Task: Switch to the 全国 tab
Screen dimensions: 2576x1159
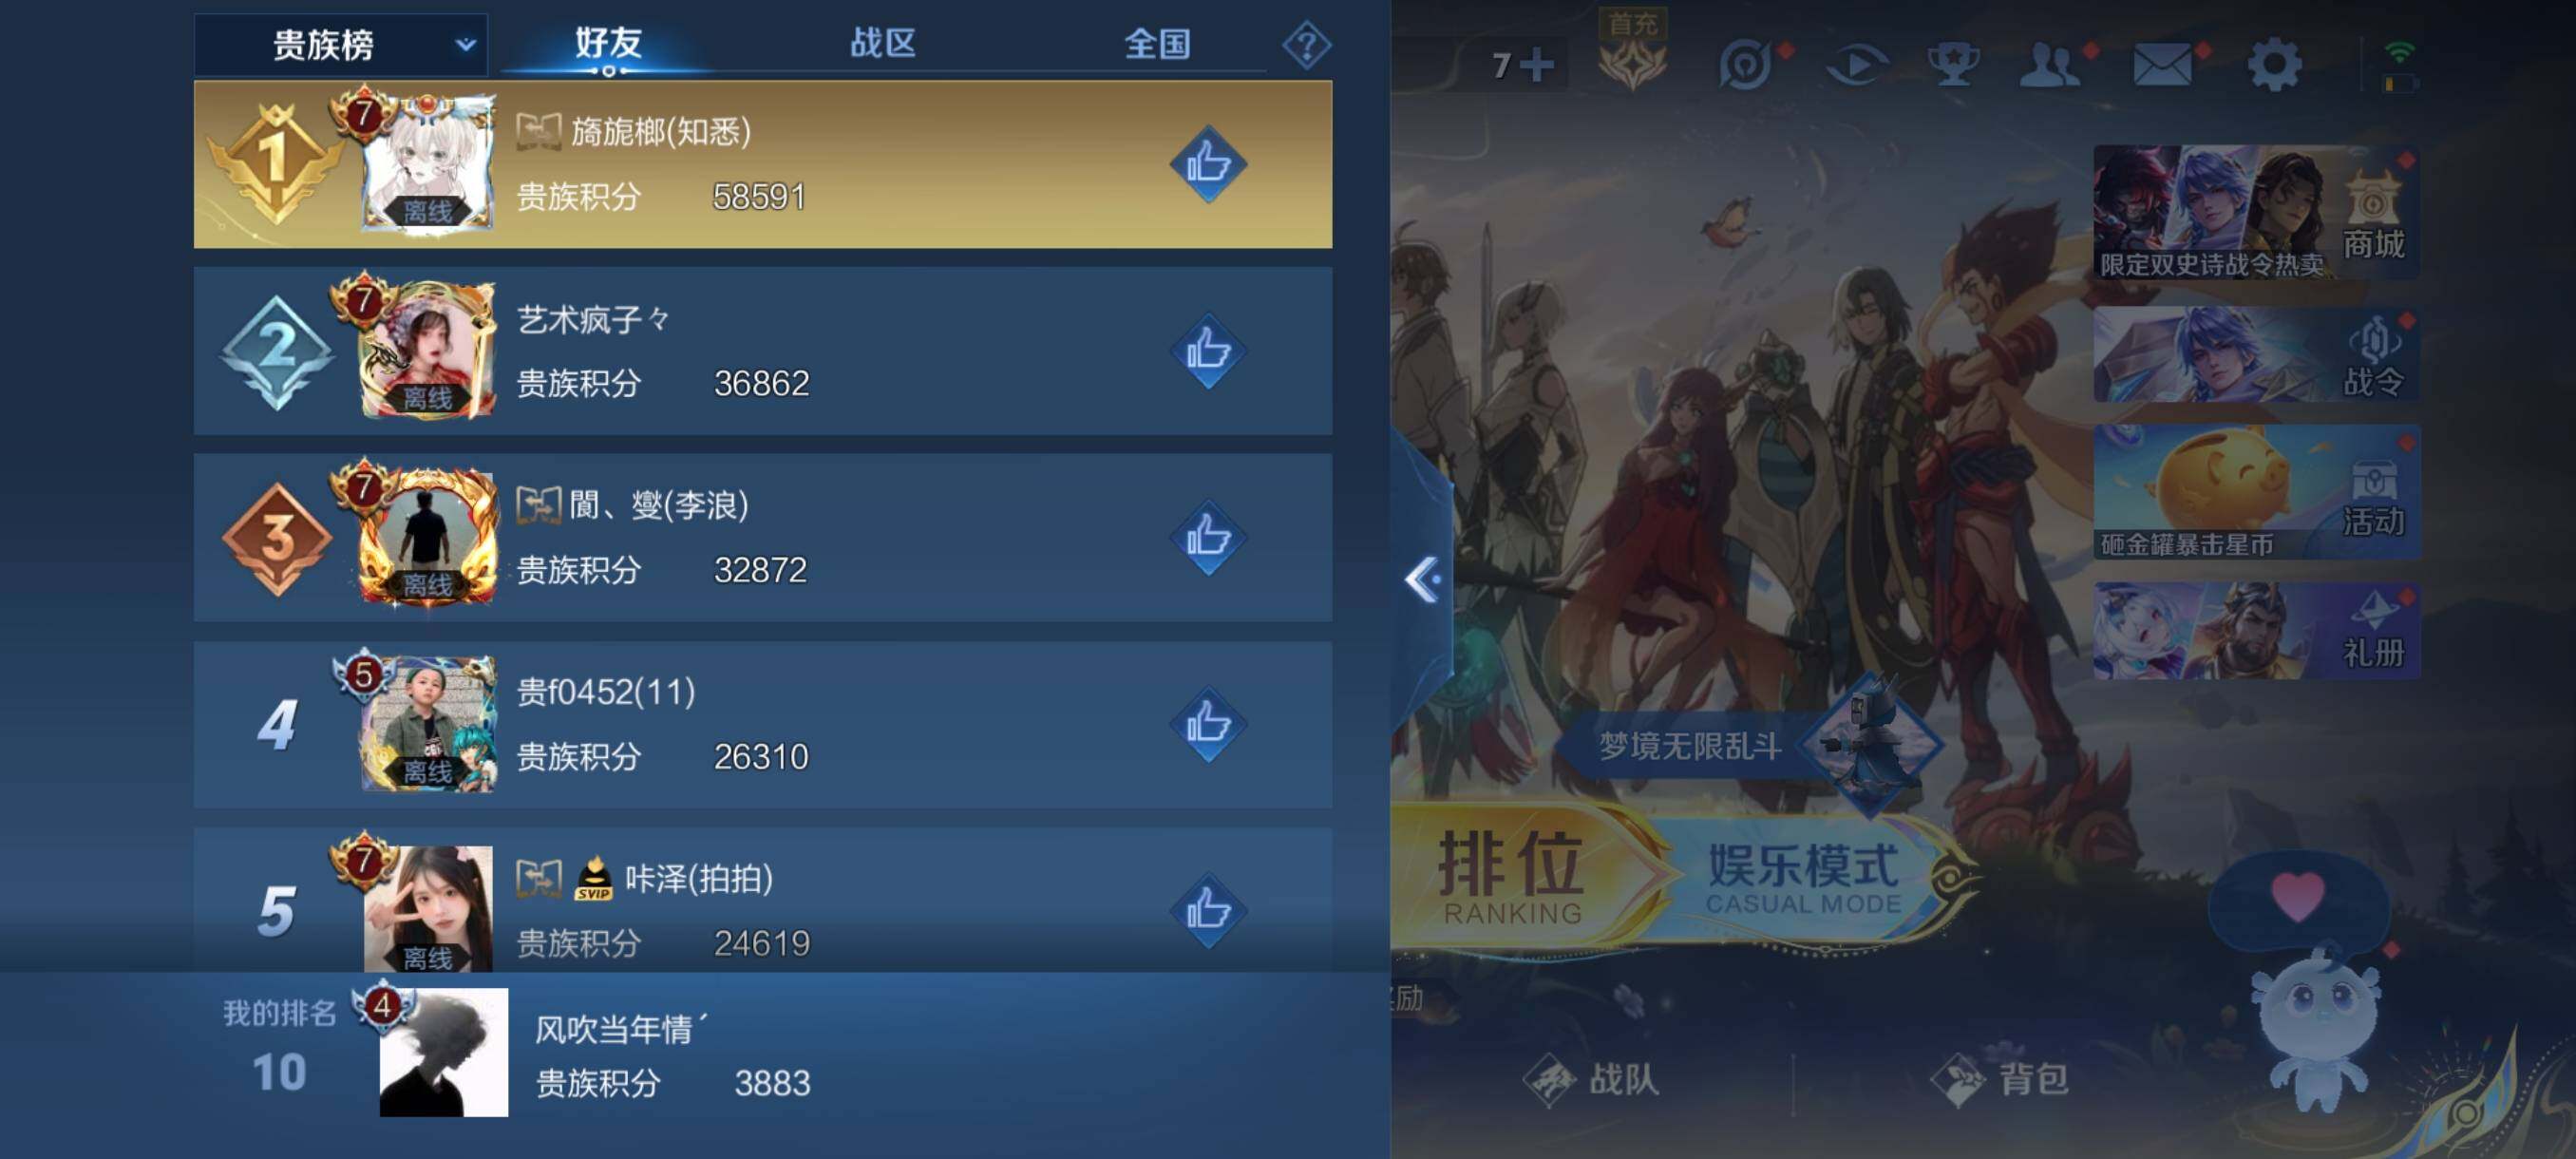Action: (1157, 44)
